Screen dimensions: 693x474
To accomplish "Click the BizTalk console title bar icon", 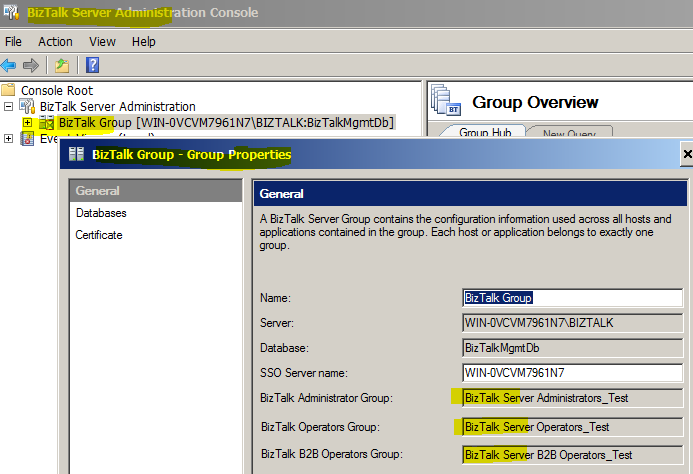I will pos(11,12).
